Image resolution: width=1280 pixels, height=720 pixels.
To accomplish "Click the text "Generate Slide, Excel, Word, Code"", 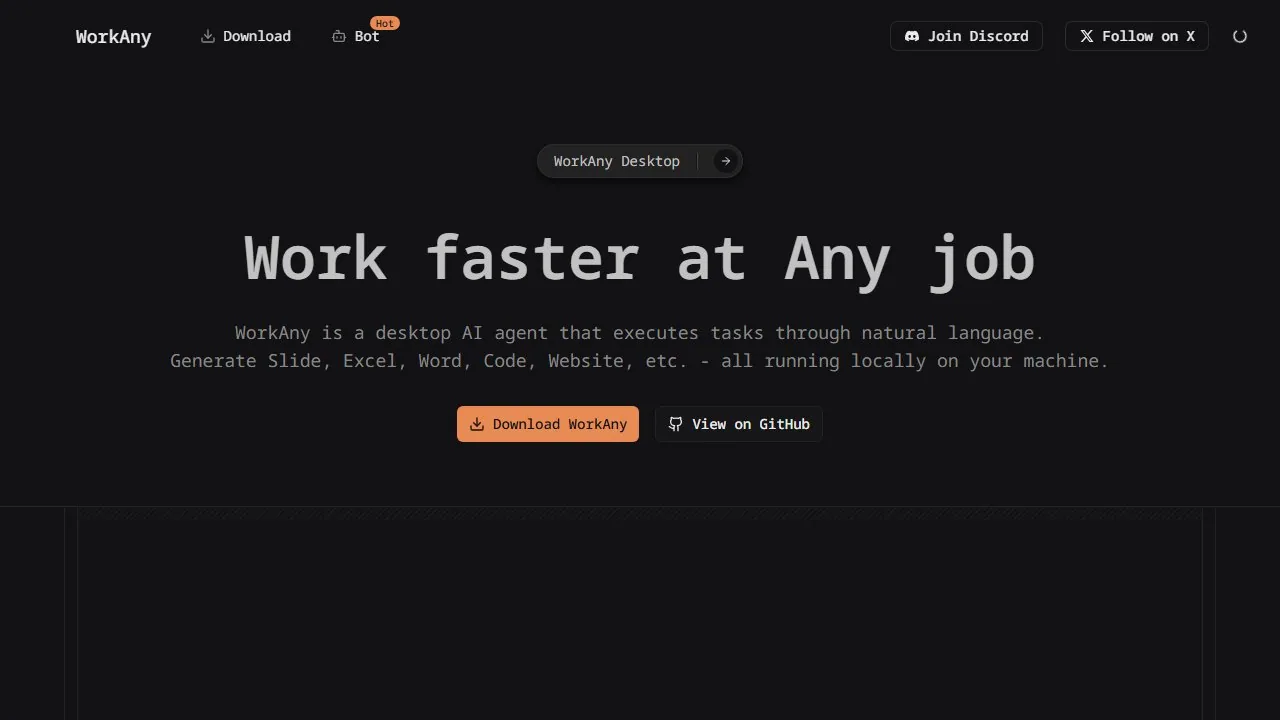I will coord(354,361).
